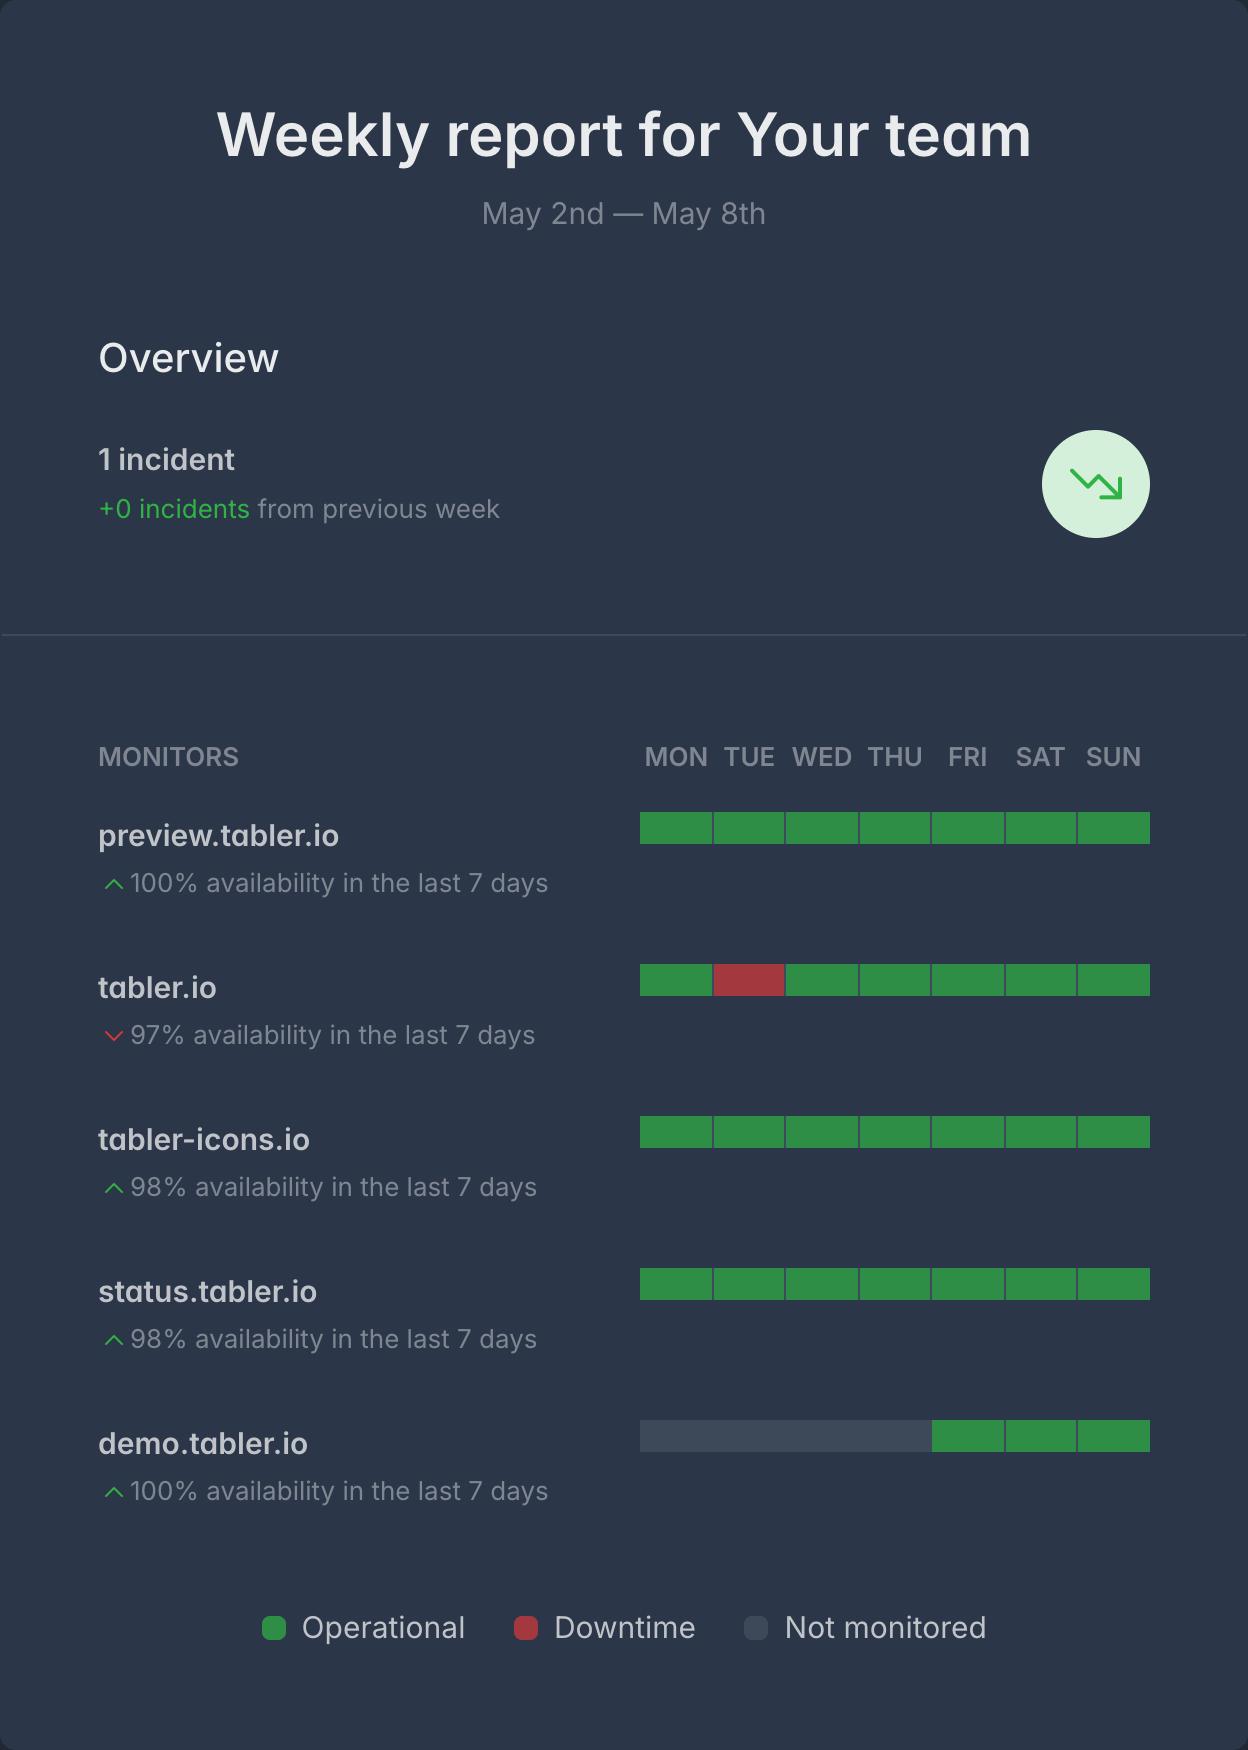
Task: Click the red Downtime legend square
Action: tap(526, 1628)
